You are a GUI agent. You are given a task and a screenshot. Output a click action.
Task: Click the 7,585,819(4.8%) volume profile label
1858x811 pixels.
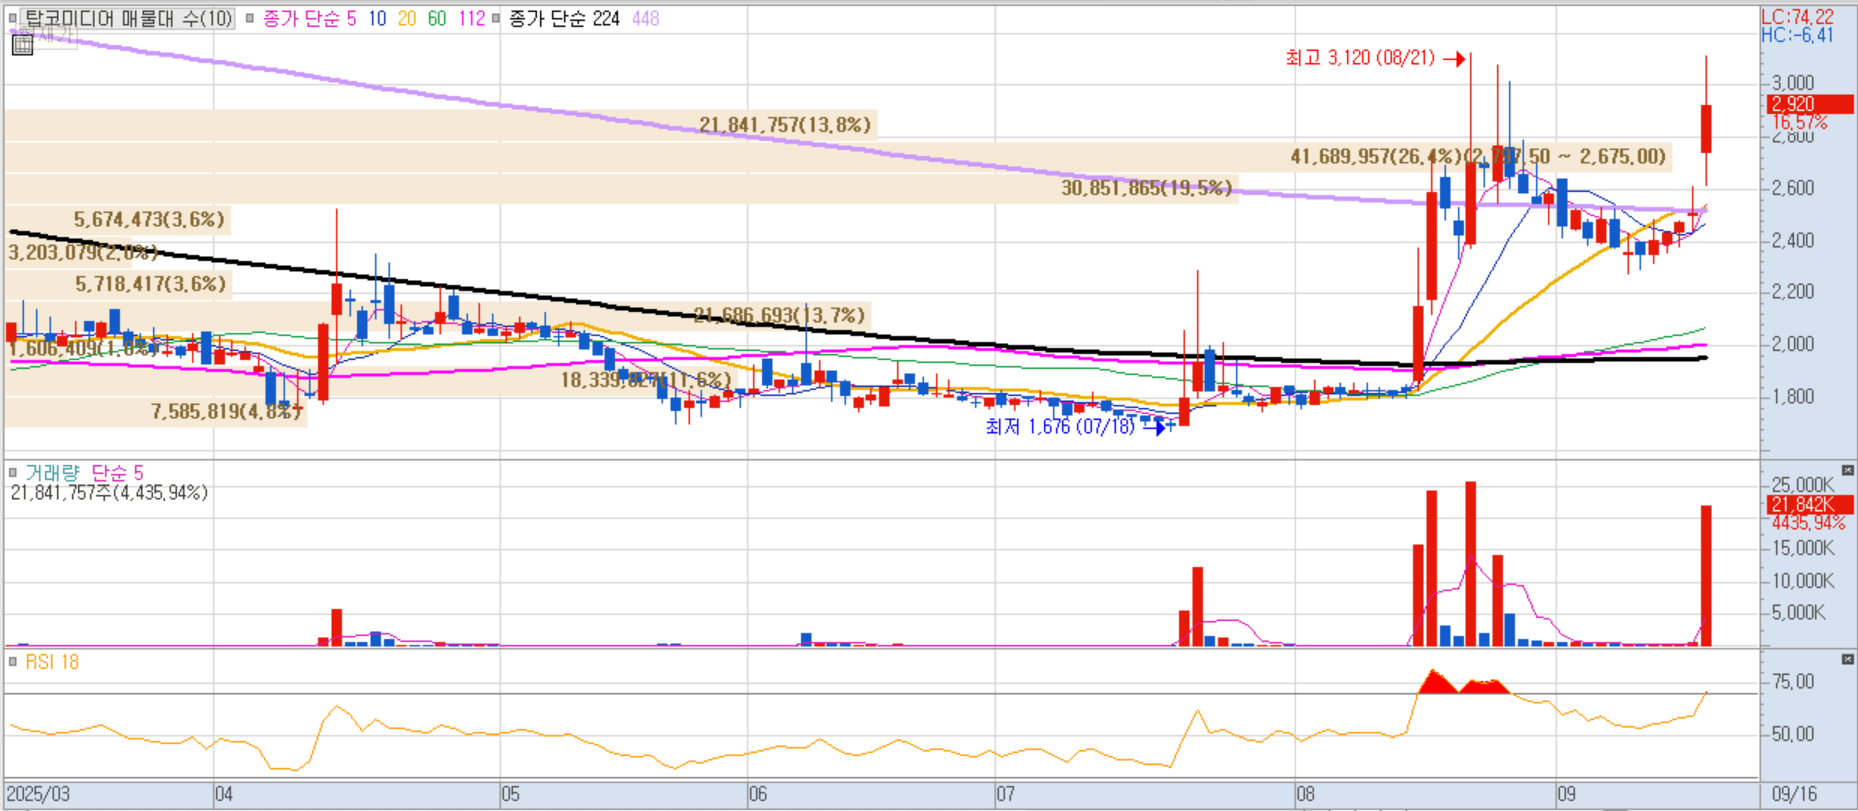227,411
